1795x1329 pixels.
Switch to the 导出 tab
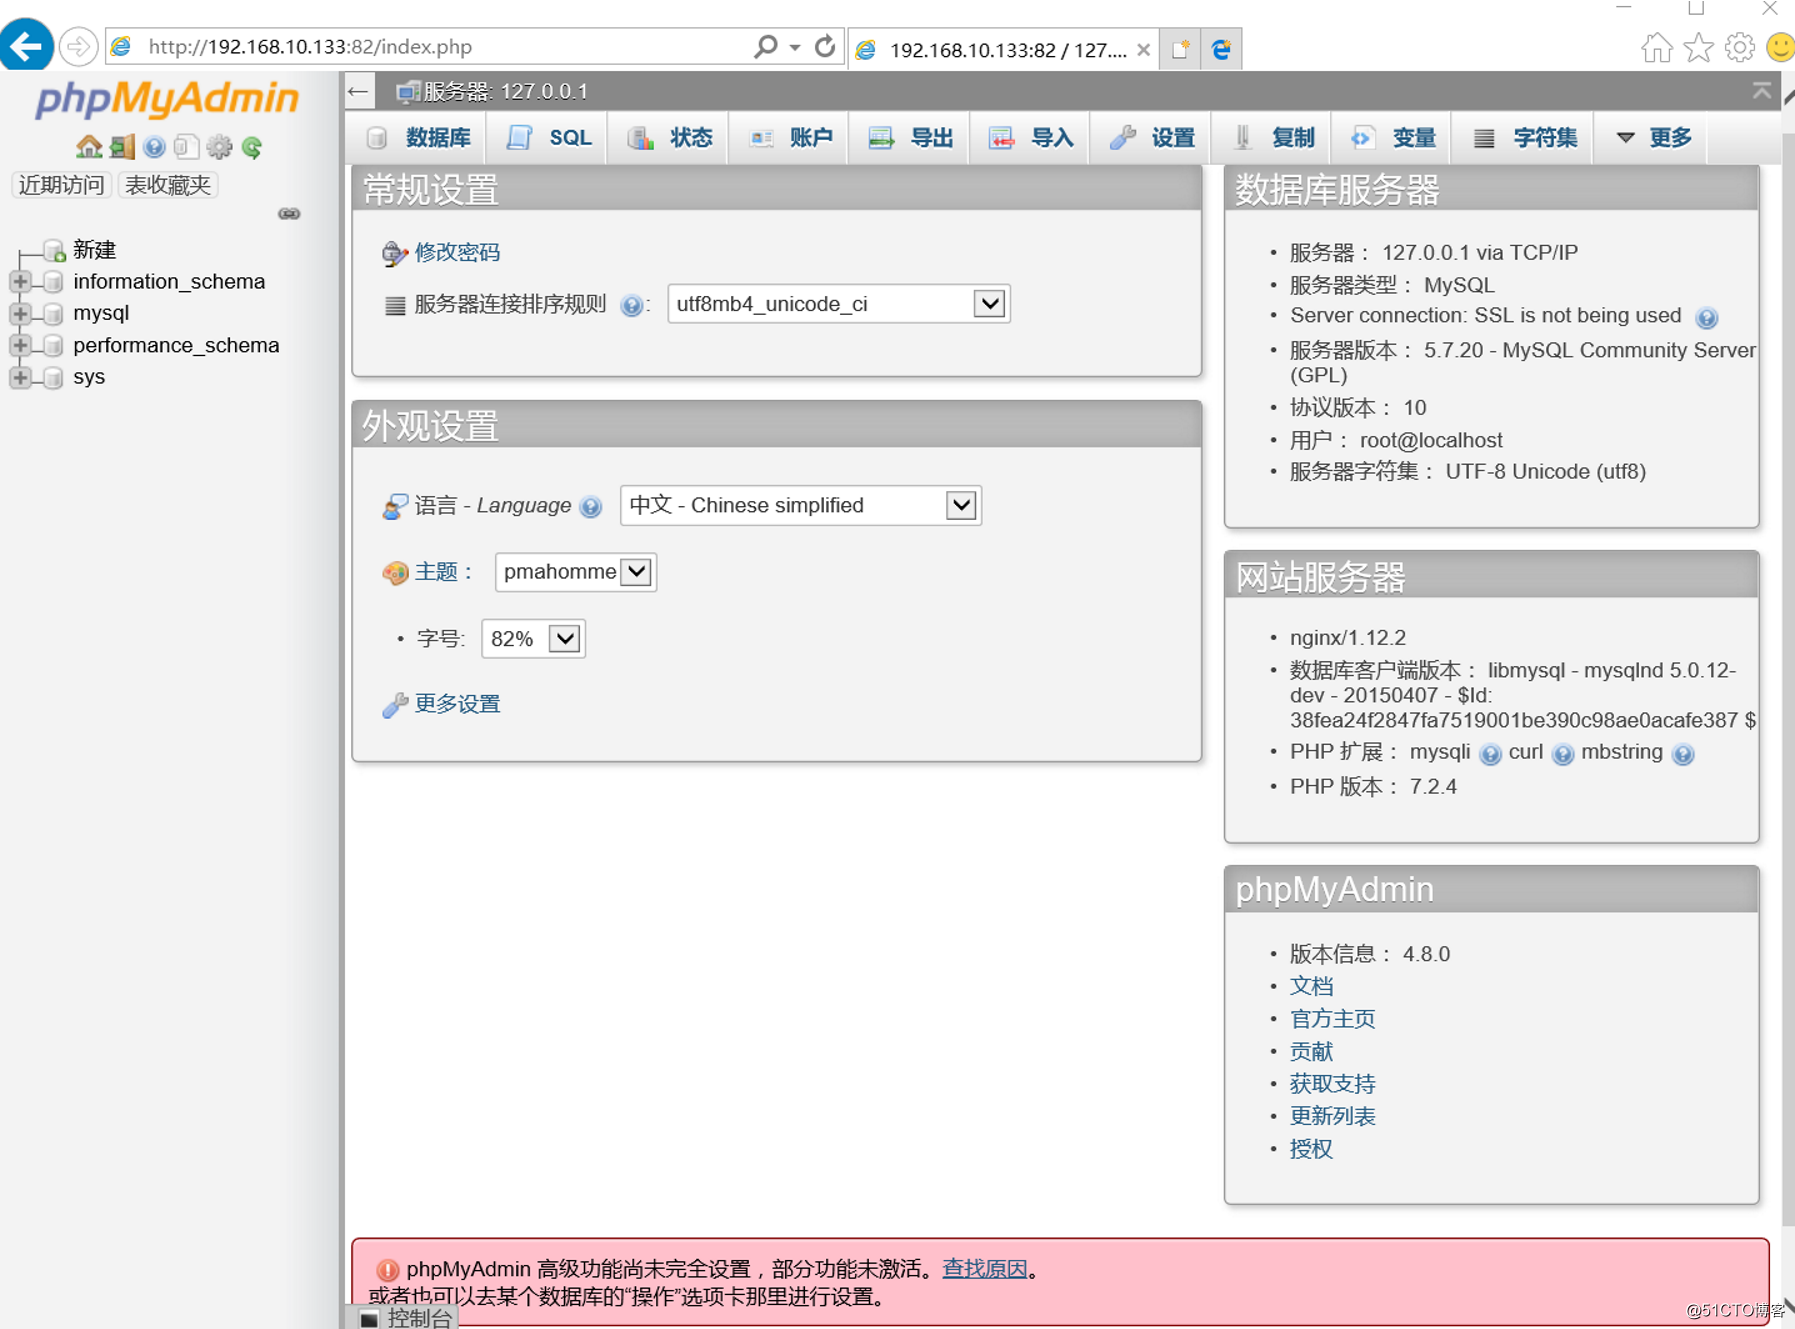pos(910,138)
